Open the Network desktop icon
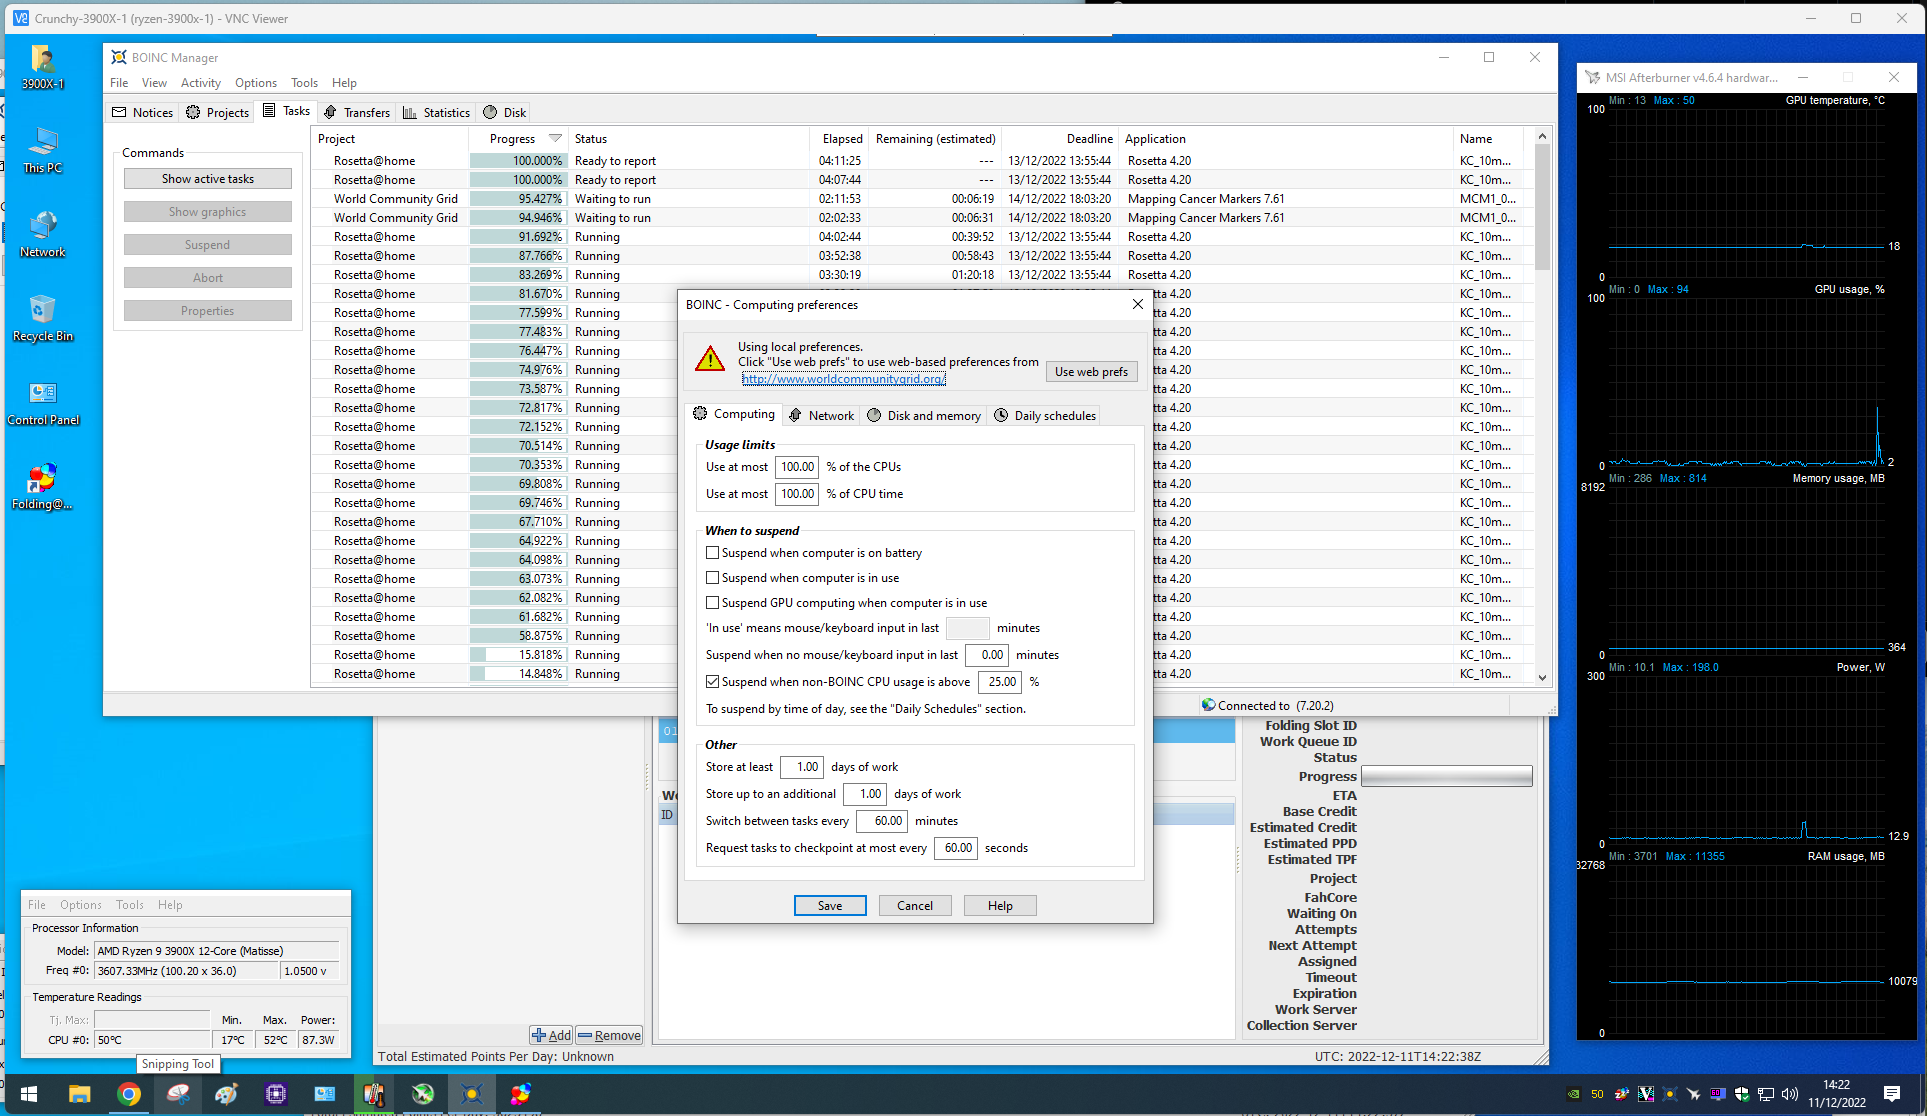The image size is (1927, 1116). tap(43, 235)
